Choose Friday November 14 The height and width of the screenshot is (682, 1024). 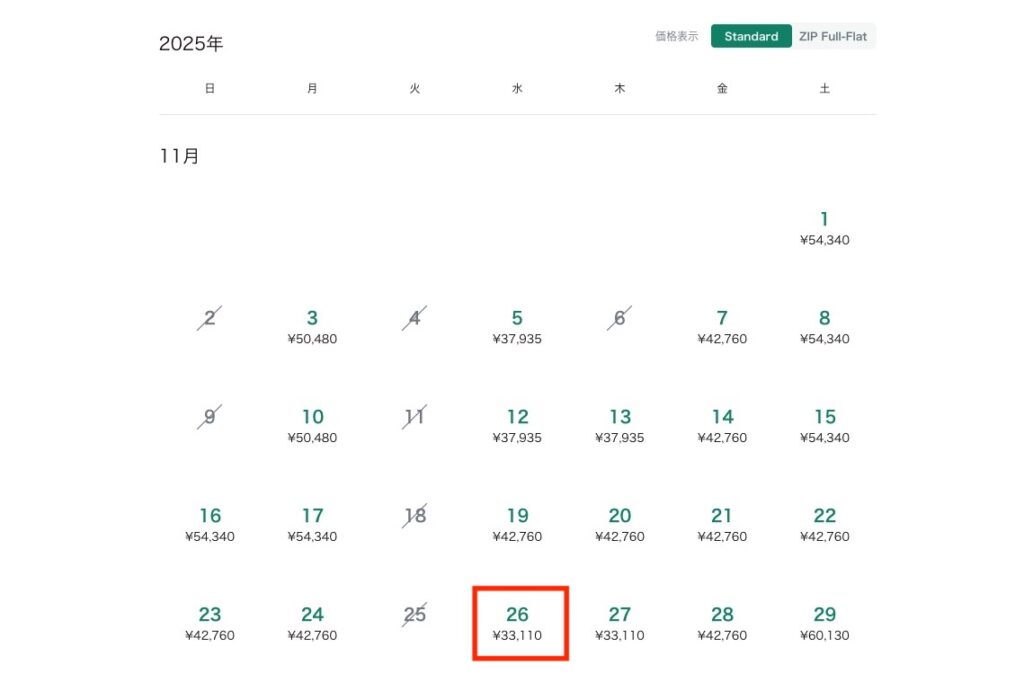[722, 426]
